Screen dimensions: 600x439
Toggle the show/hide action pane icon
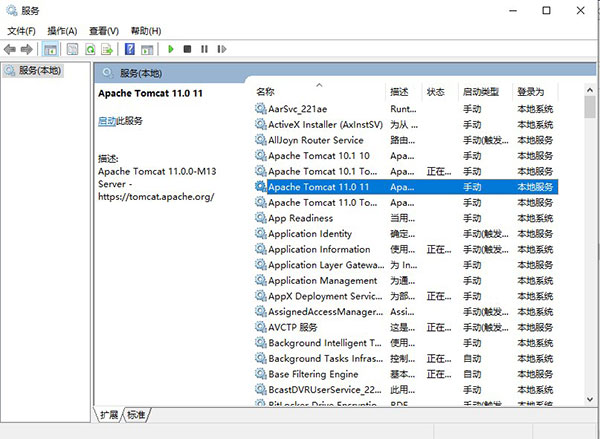pos(147,49)
